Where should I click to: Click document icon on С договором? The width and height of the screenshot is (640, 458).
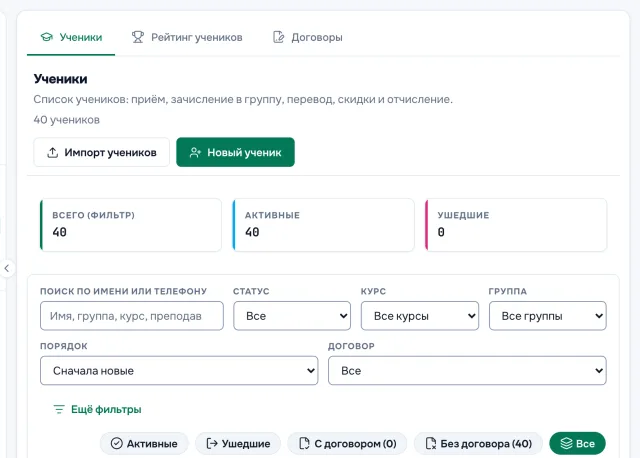304,444
